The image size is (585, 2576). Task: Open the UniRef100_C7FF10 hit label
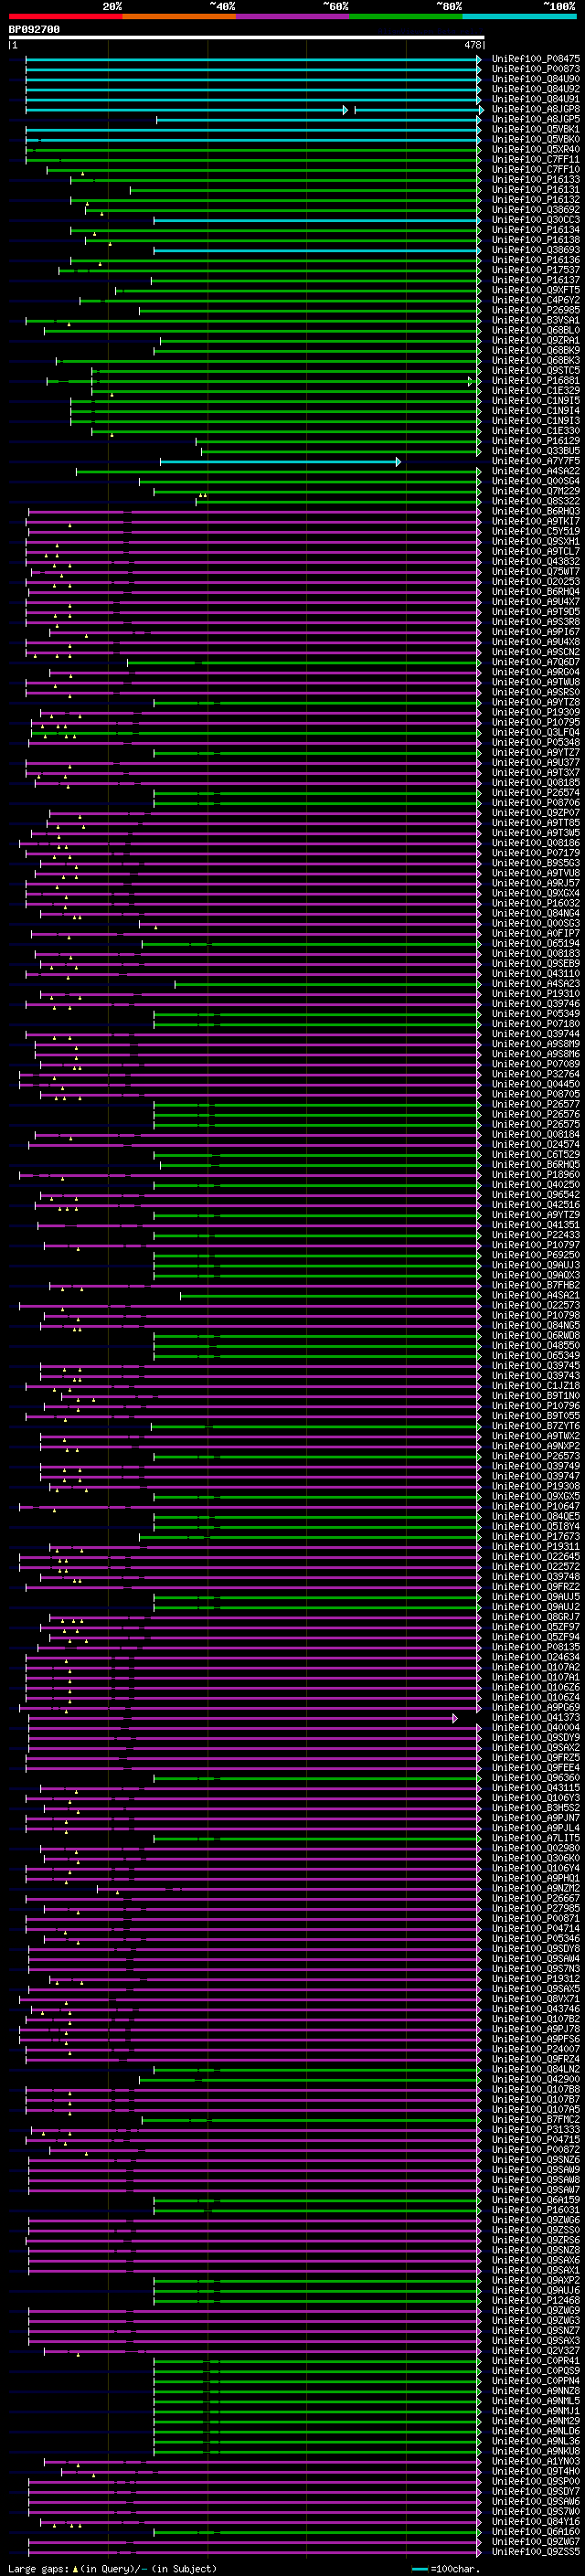point(535,170)
